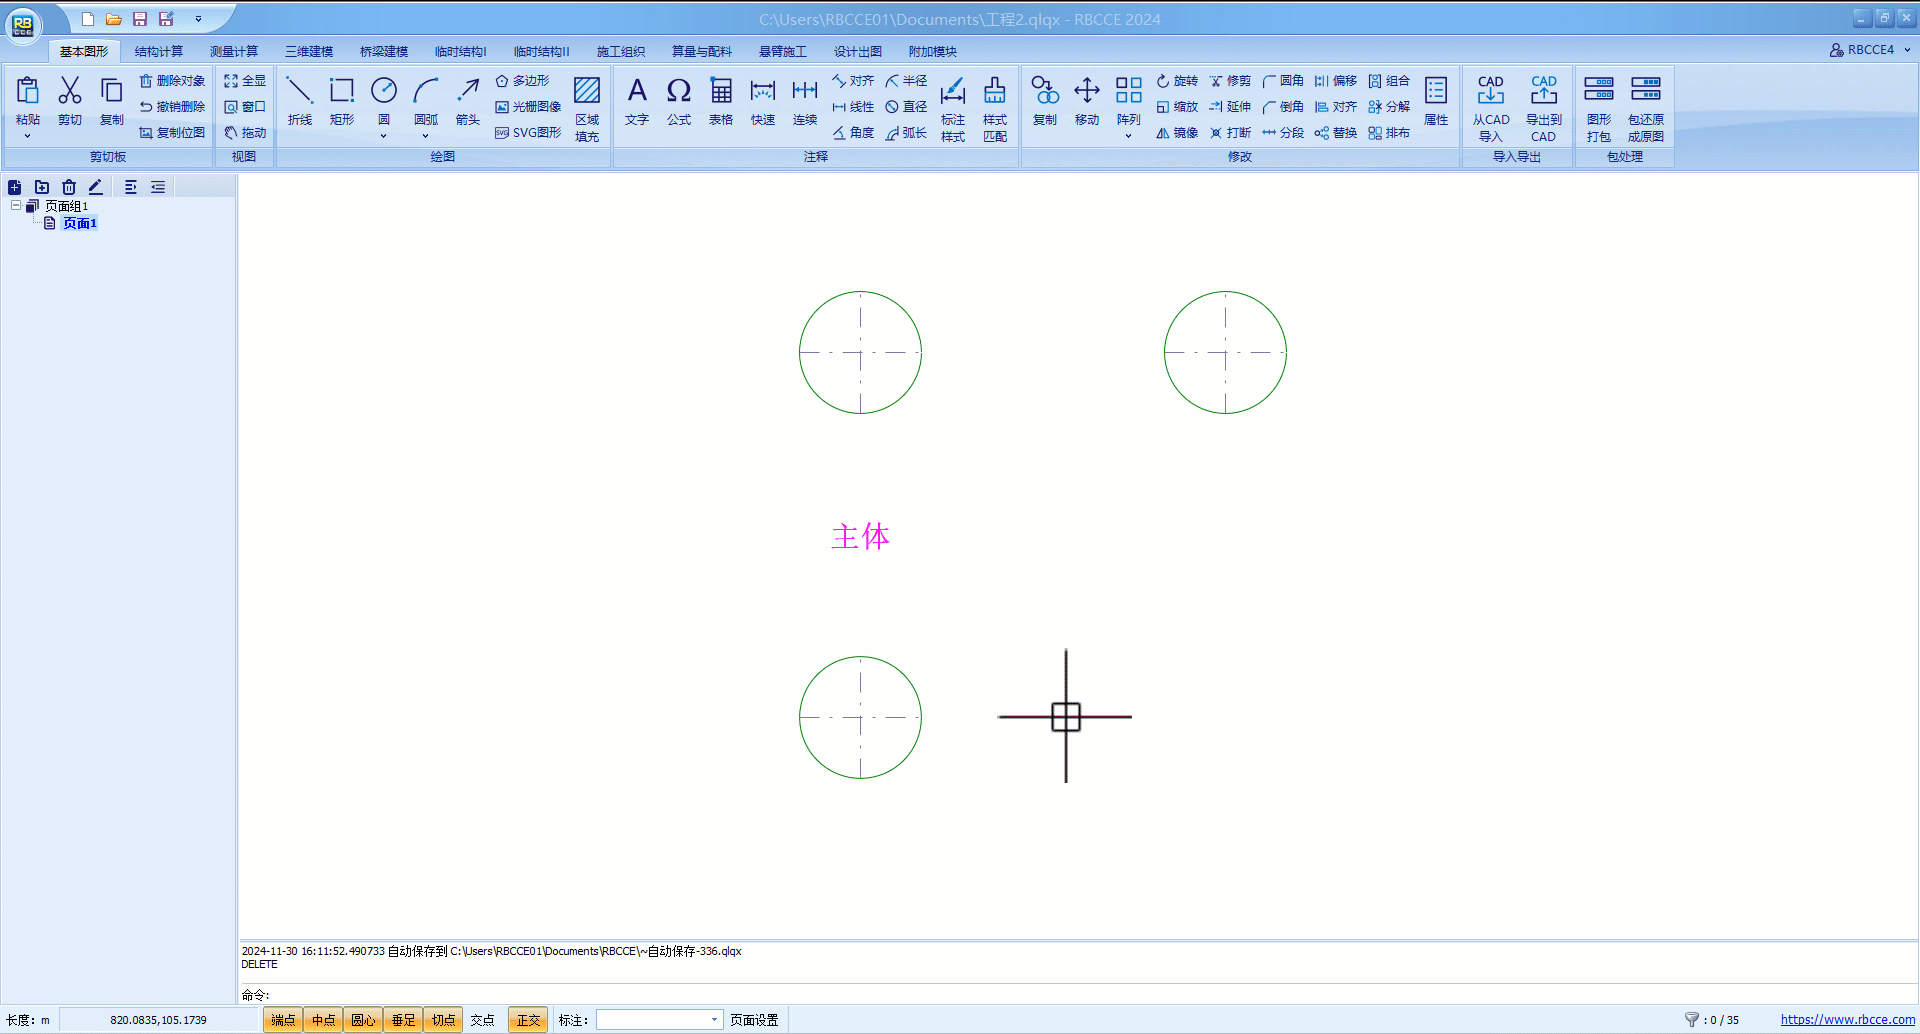Click the 页面设置 button
1920x1034 pixels.
click(754, 1020)
